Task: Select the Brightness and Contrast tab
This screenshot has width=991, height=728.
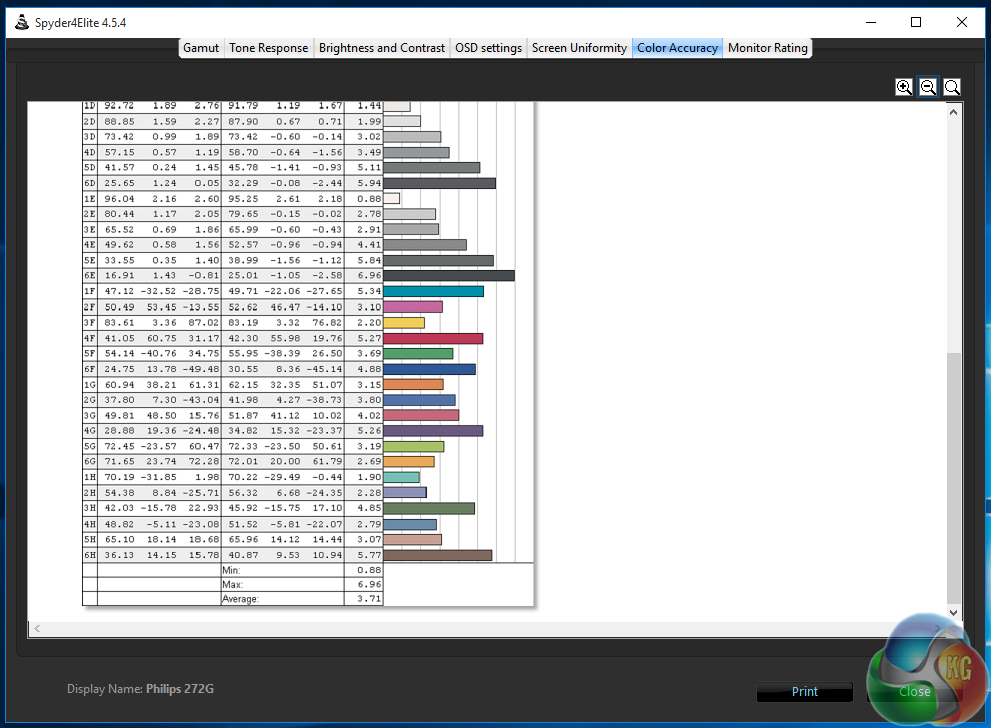Action: [382, 48]
